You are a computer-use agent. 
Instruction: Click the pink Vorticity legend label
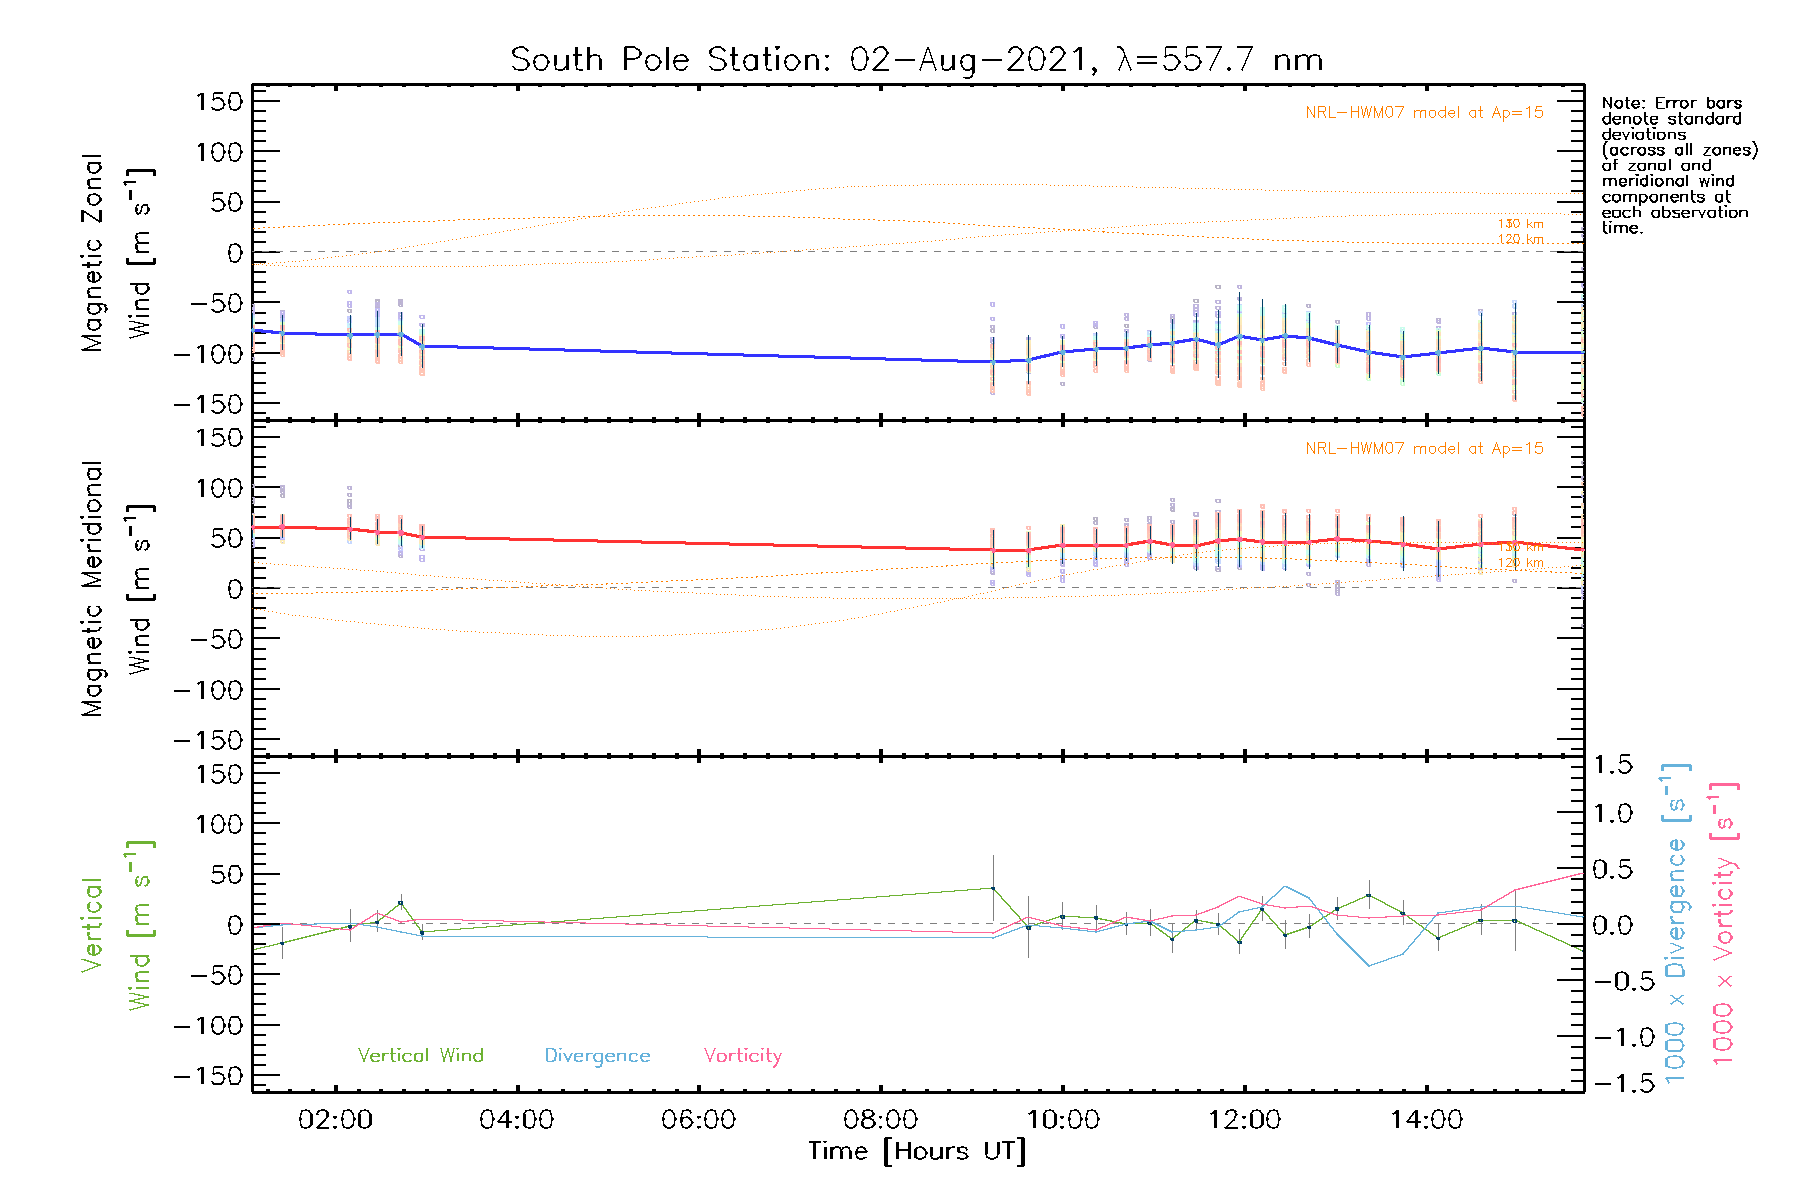coord(742,1056)
